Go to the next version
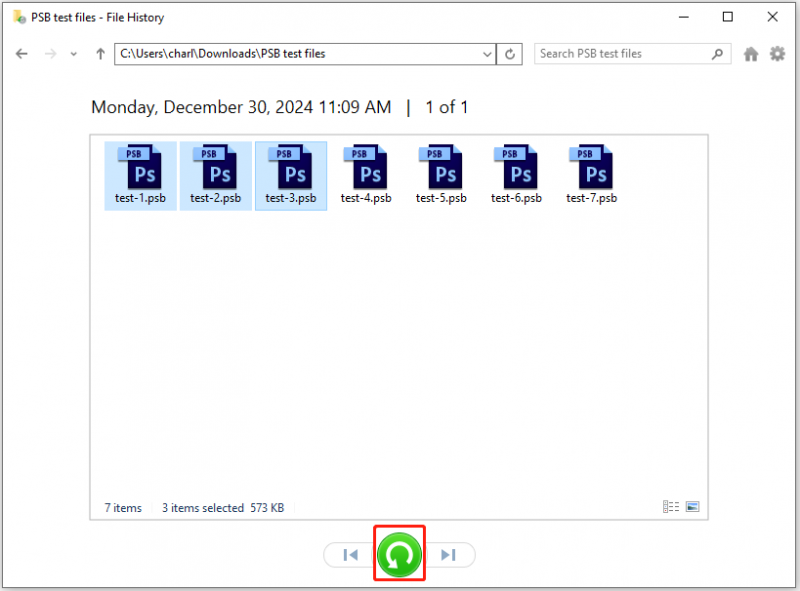Screen dimensions: 800x591 pyautogui.click(x=448, y=555)
